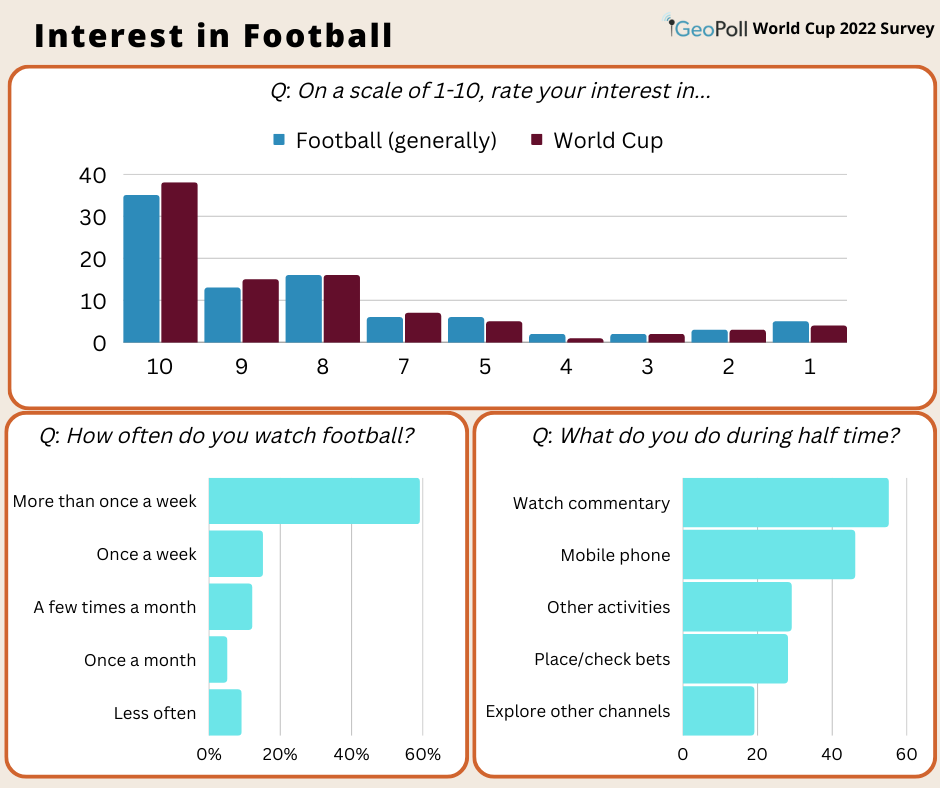Click the 'More than once a week' bar
The height and width of the screenshot is (788, 940).
click(314, 501)
